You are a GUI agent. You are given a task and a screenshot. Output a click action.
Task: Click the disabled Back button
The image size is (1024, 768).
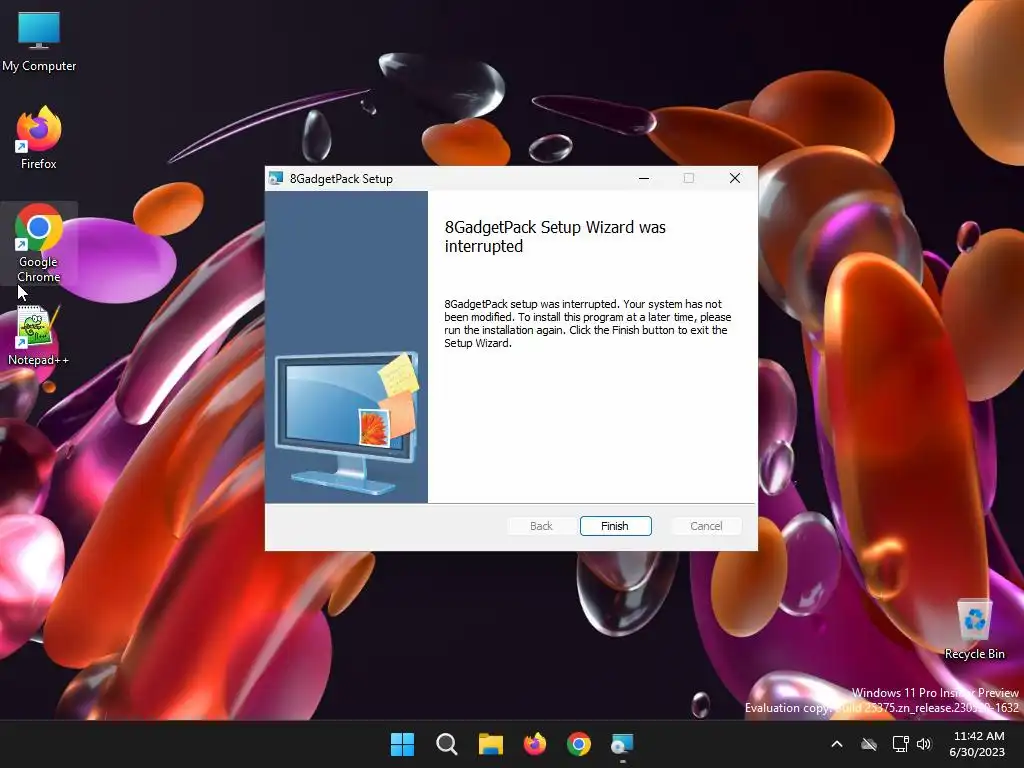541,526
